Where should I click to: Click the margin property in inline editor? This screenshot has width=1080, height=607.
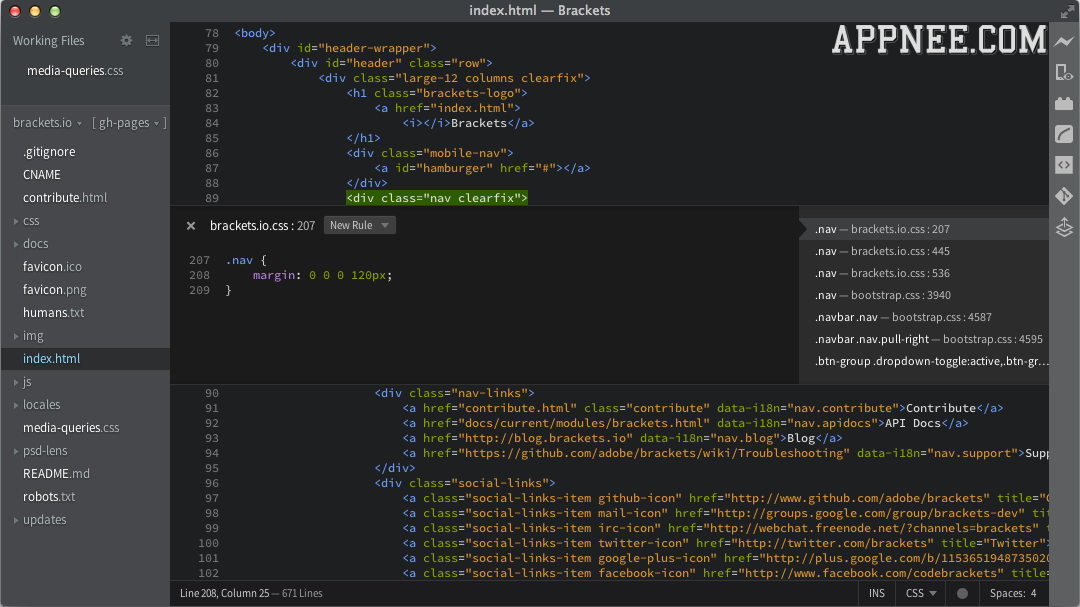point(273,276)
